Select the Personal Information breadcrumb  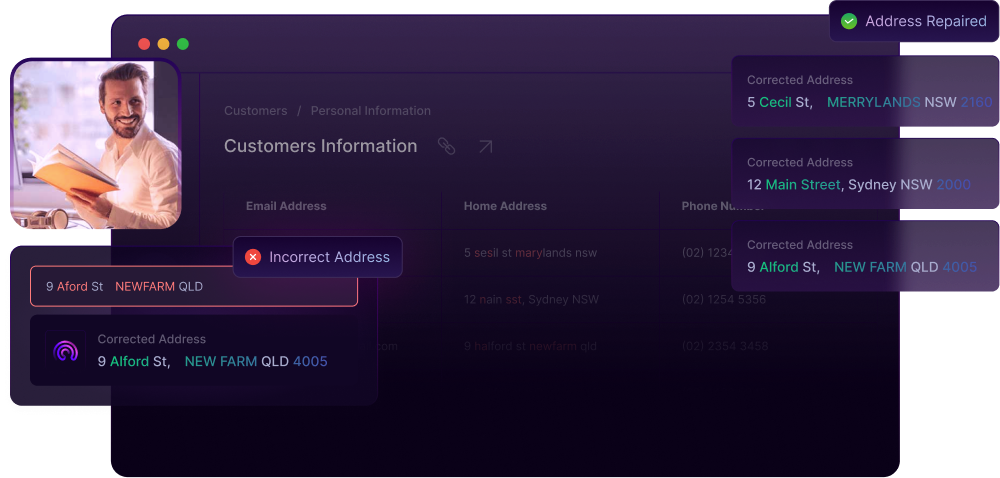370,111
